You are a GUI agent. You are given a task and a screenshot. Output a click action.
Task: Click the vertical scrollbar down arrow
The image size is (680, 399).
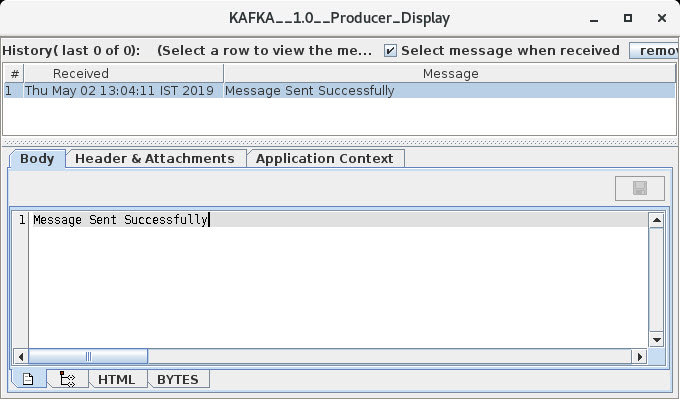point(657,340)
